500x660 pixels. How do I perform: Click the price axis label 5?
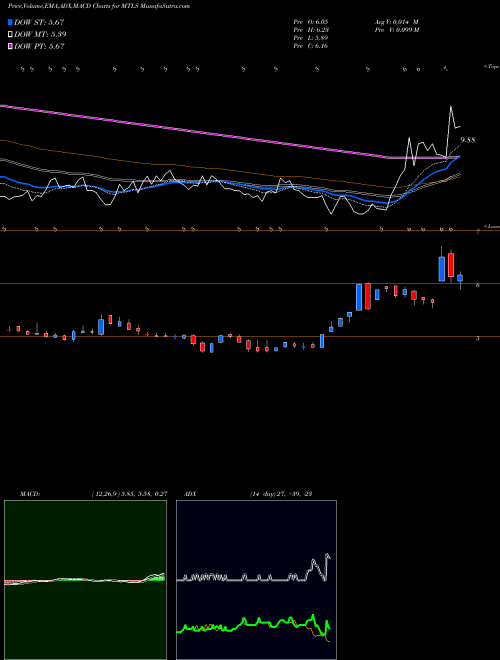coord(478,338)
